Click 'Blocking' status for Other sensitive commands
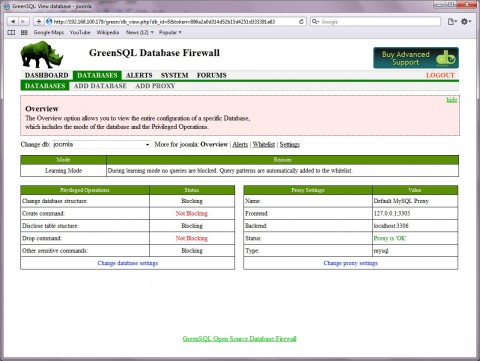Screen dimensions: 480x361 tap(192, 251)
